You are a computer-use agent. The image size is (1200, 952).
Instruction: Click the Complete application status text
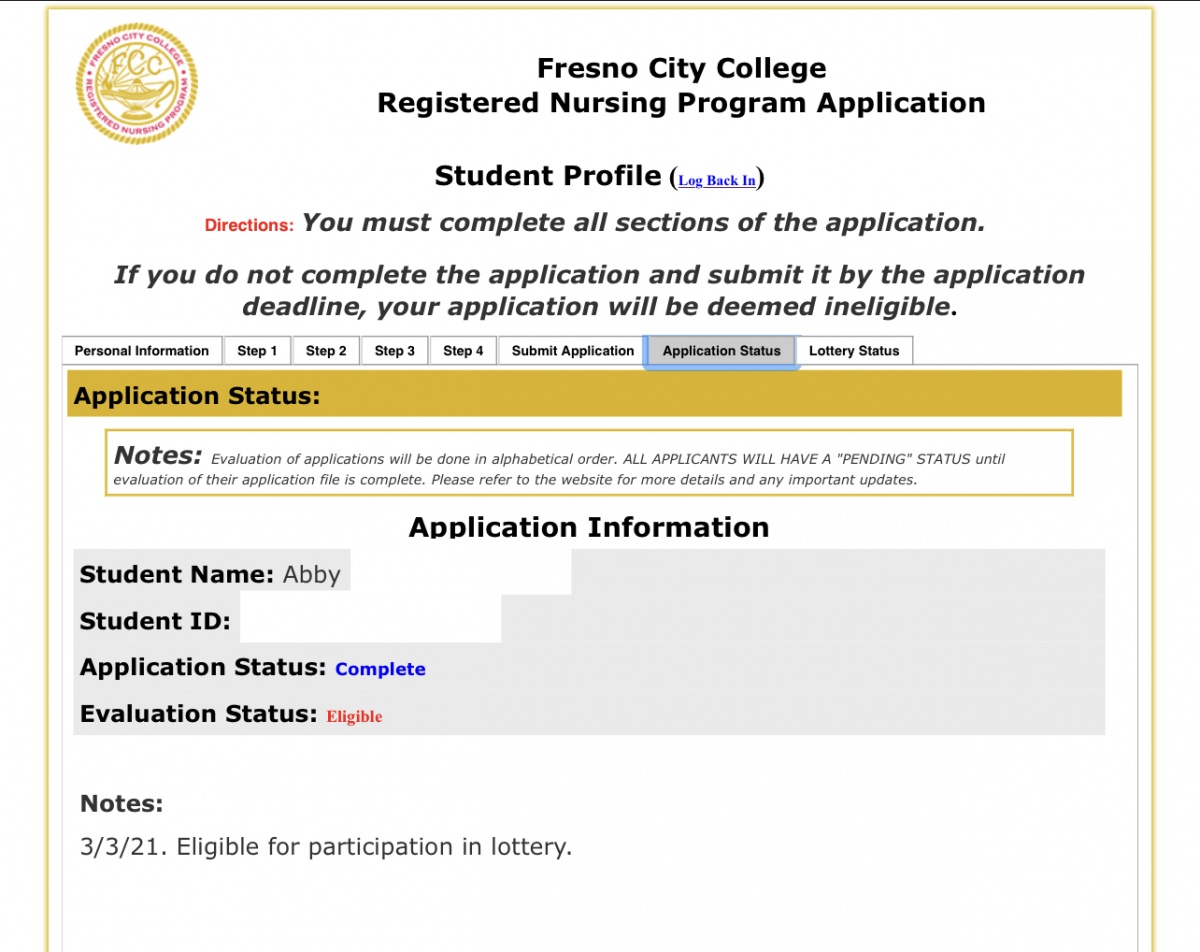pyautogui.click(x=380, y=669)
